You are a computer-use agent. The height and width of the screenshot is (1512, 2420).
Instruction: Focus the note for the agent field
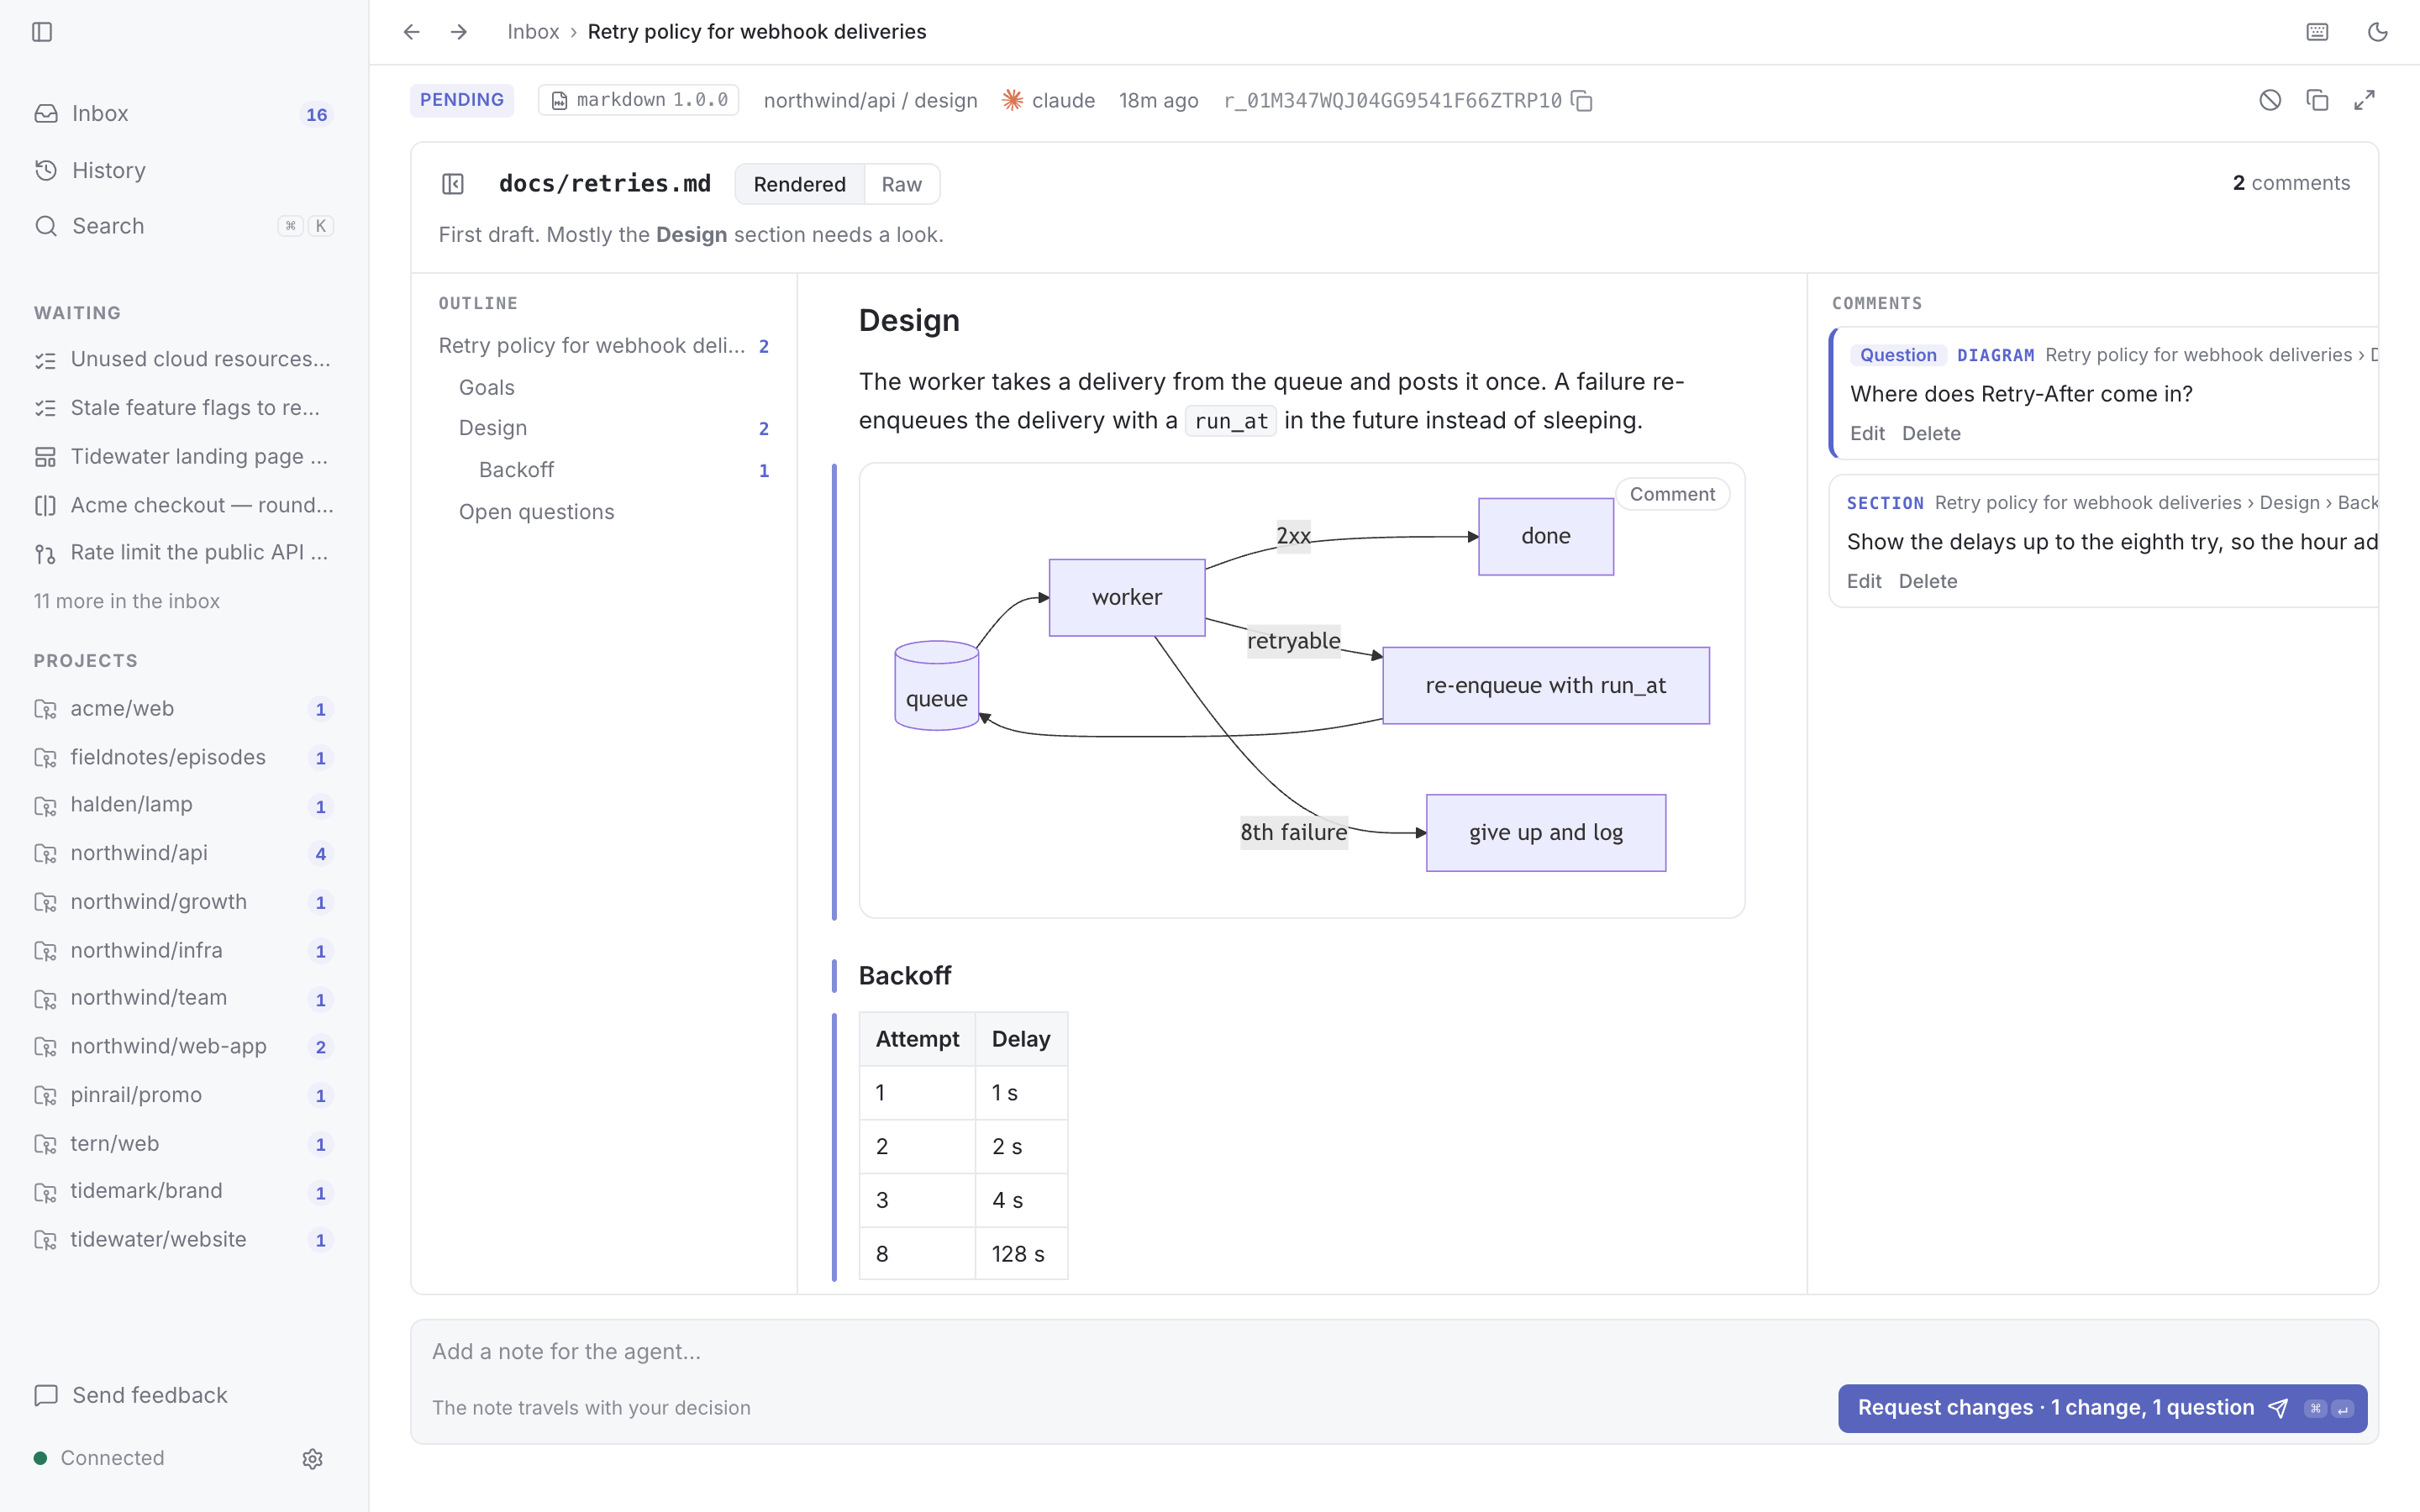click(1394, 1352)
